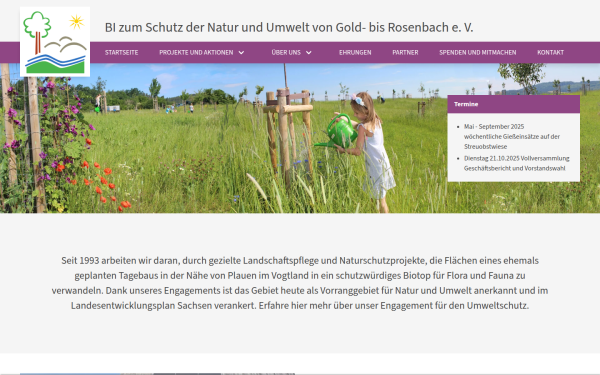Open the Startseite menu item

[x=122, y=52]
